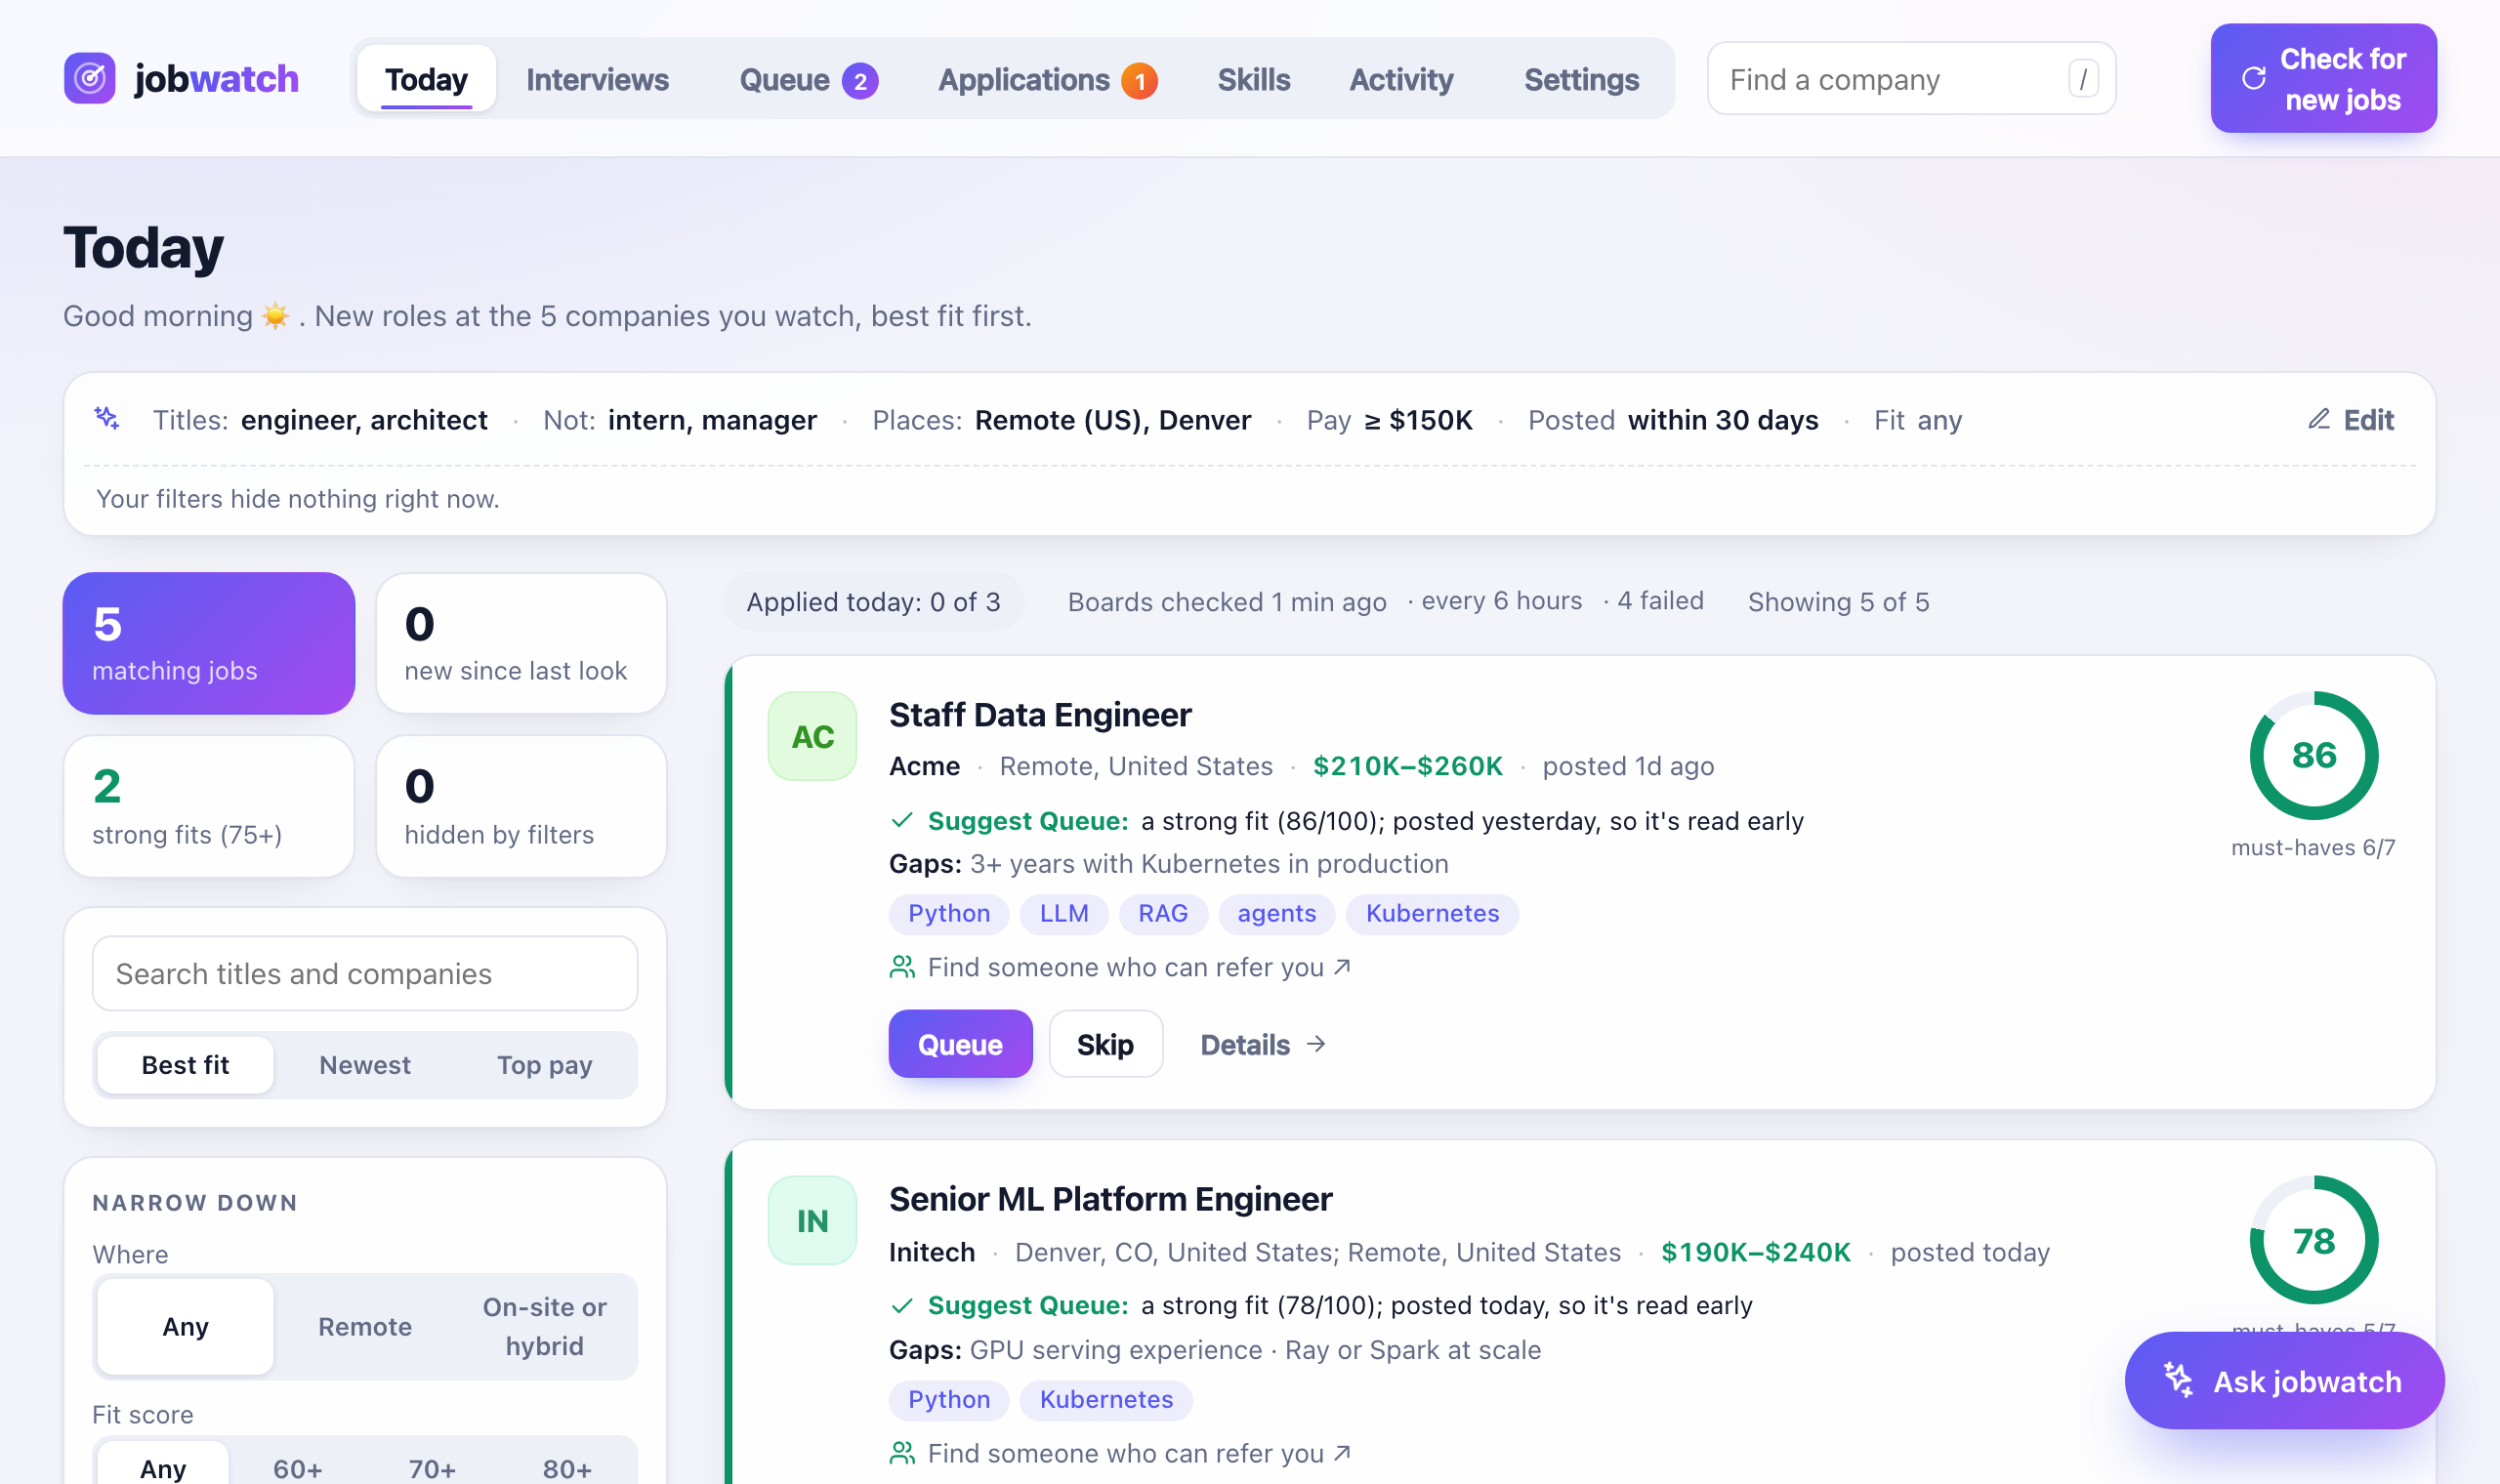This screenshot has height=1484, width=2500.
Task: Click the arrow next to Details
Action: tap(1316, 1044)
